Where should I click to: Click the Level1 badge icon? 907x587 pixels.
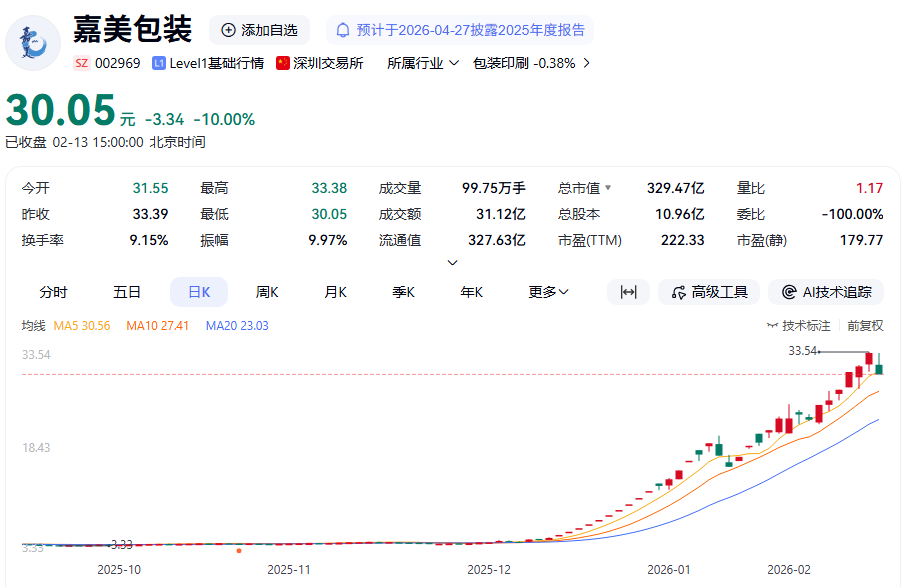click(x=159, y=63)
